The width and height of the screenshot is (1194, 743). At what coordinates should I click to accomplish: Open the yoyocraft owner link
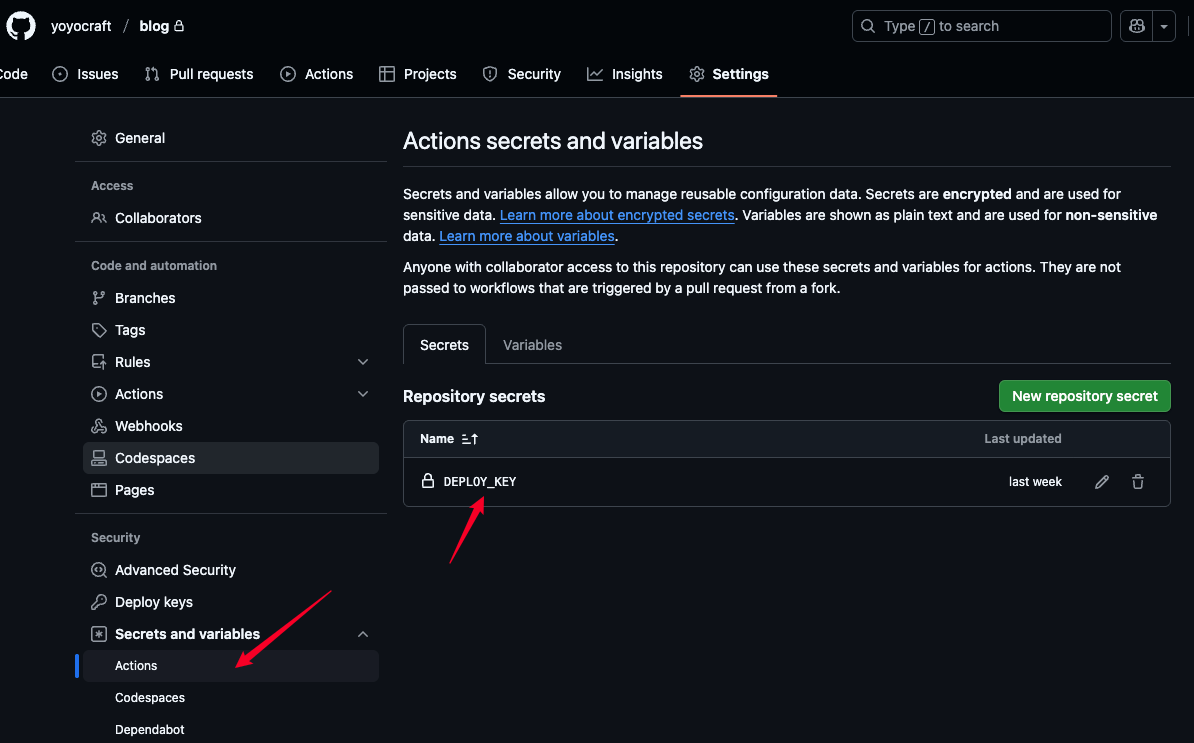point(81,26)
